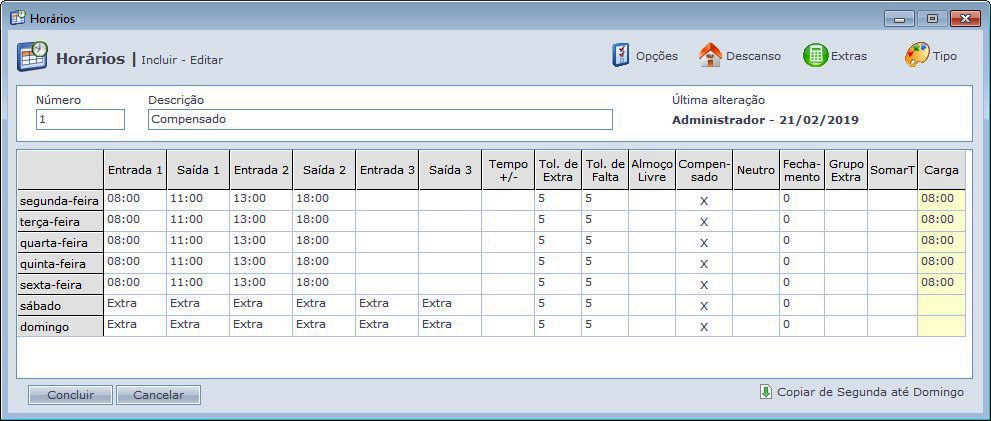Toggle Compensado mark for sábado row

pos(704,306)
